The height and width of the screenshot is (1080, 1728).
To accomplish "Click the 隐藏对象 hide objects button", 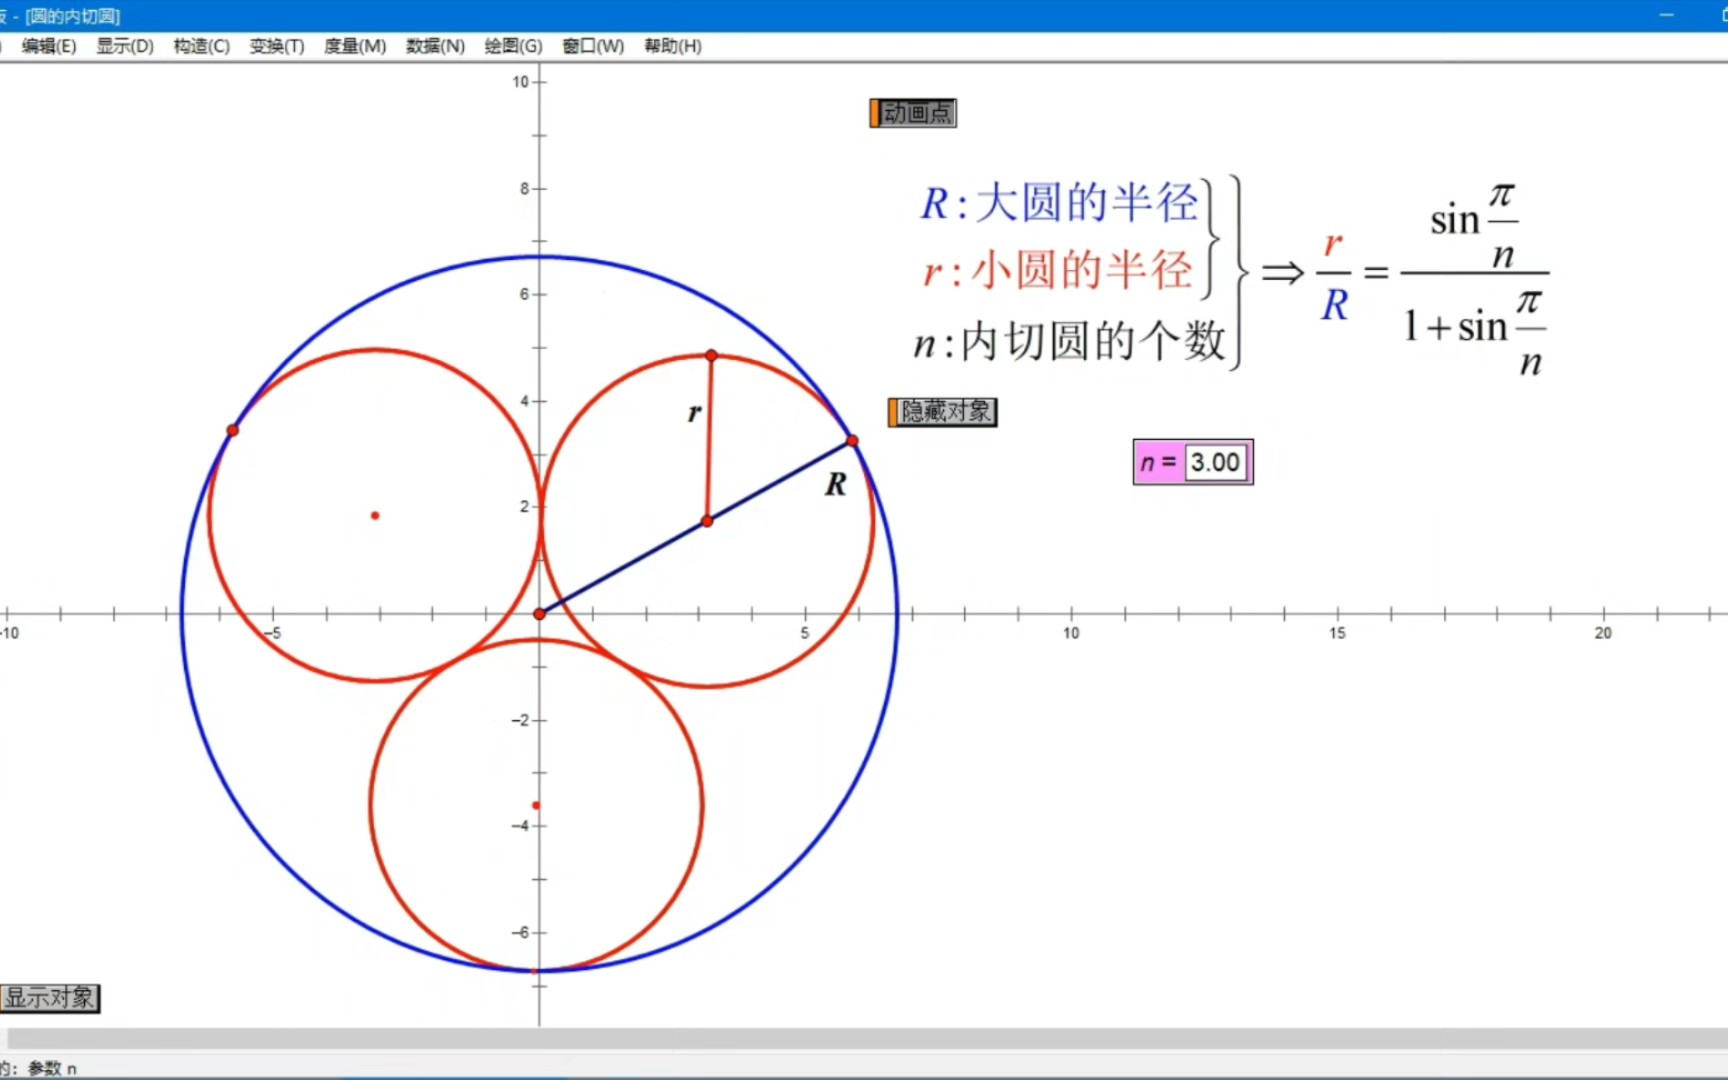I will coord(942,412).
